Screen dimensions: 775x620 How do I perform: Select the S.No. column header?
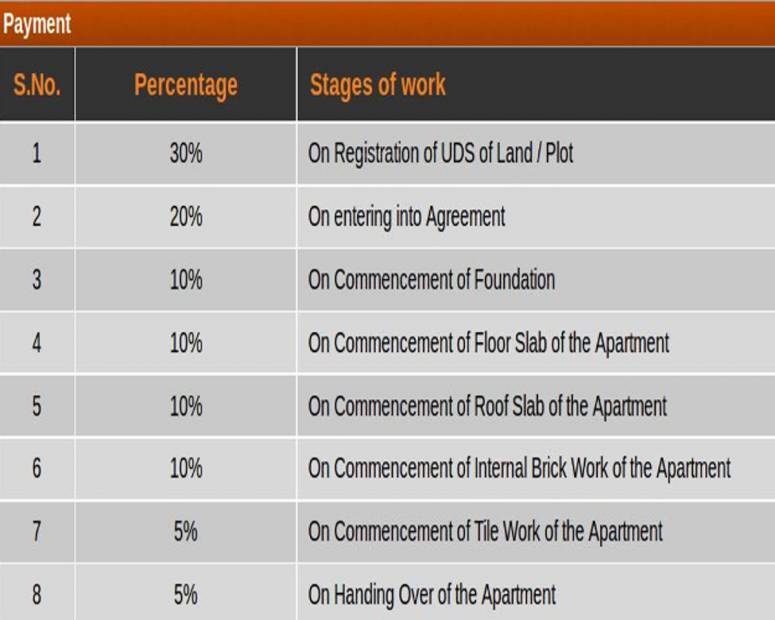point(37,85)
